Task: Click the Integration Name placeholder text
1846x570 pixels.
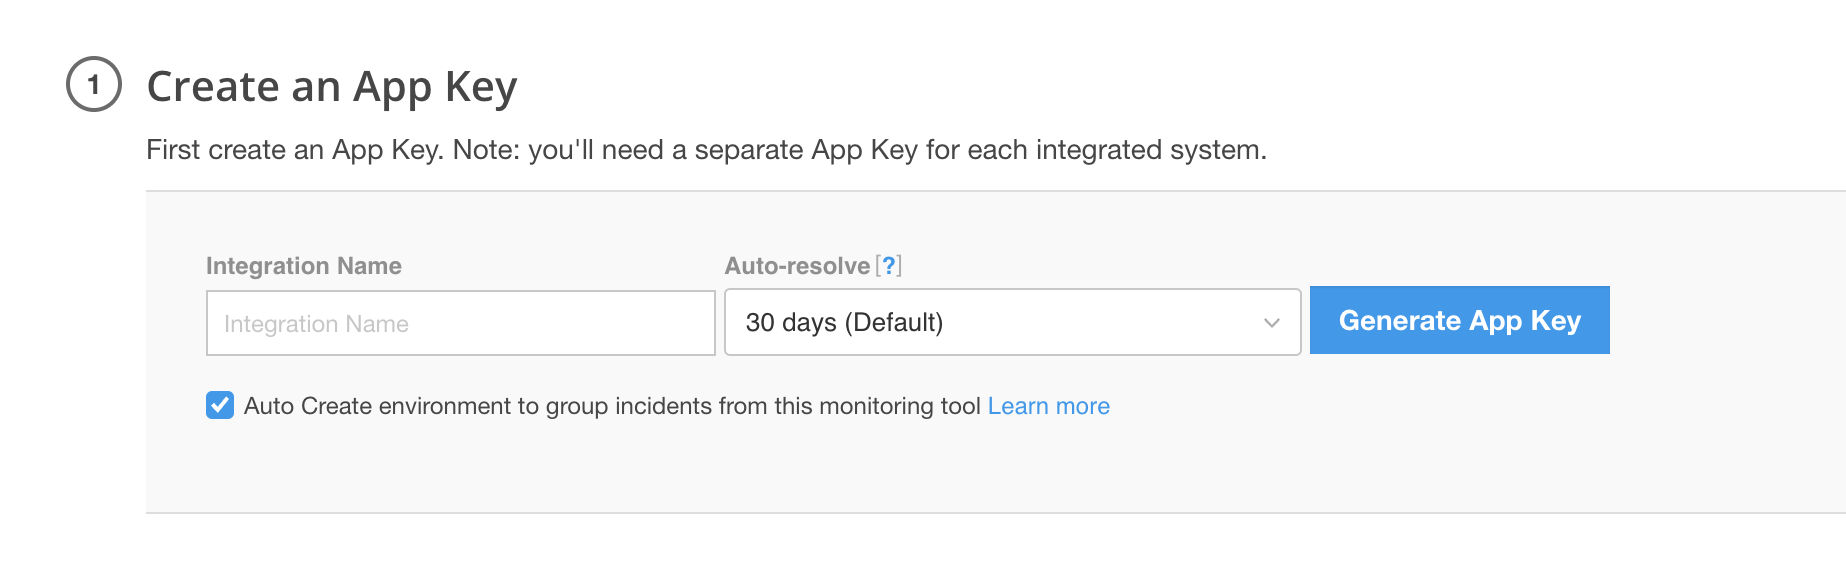Action: 316,324
